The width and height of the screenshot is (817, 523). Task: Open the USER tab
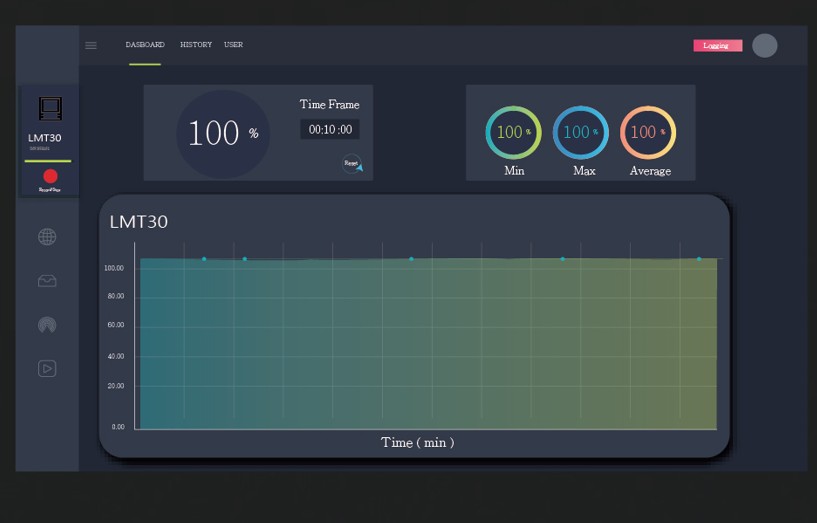click(x=233, y=45)
